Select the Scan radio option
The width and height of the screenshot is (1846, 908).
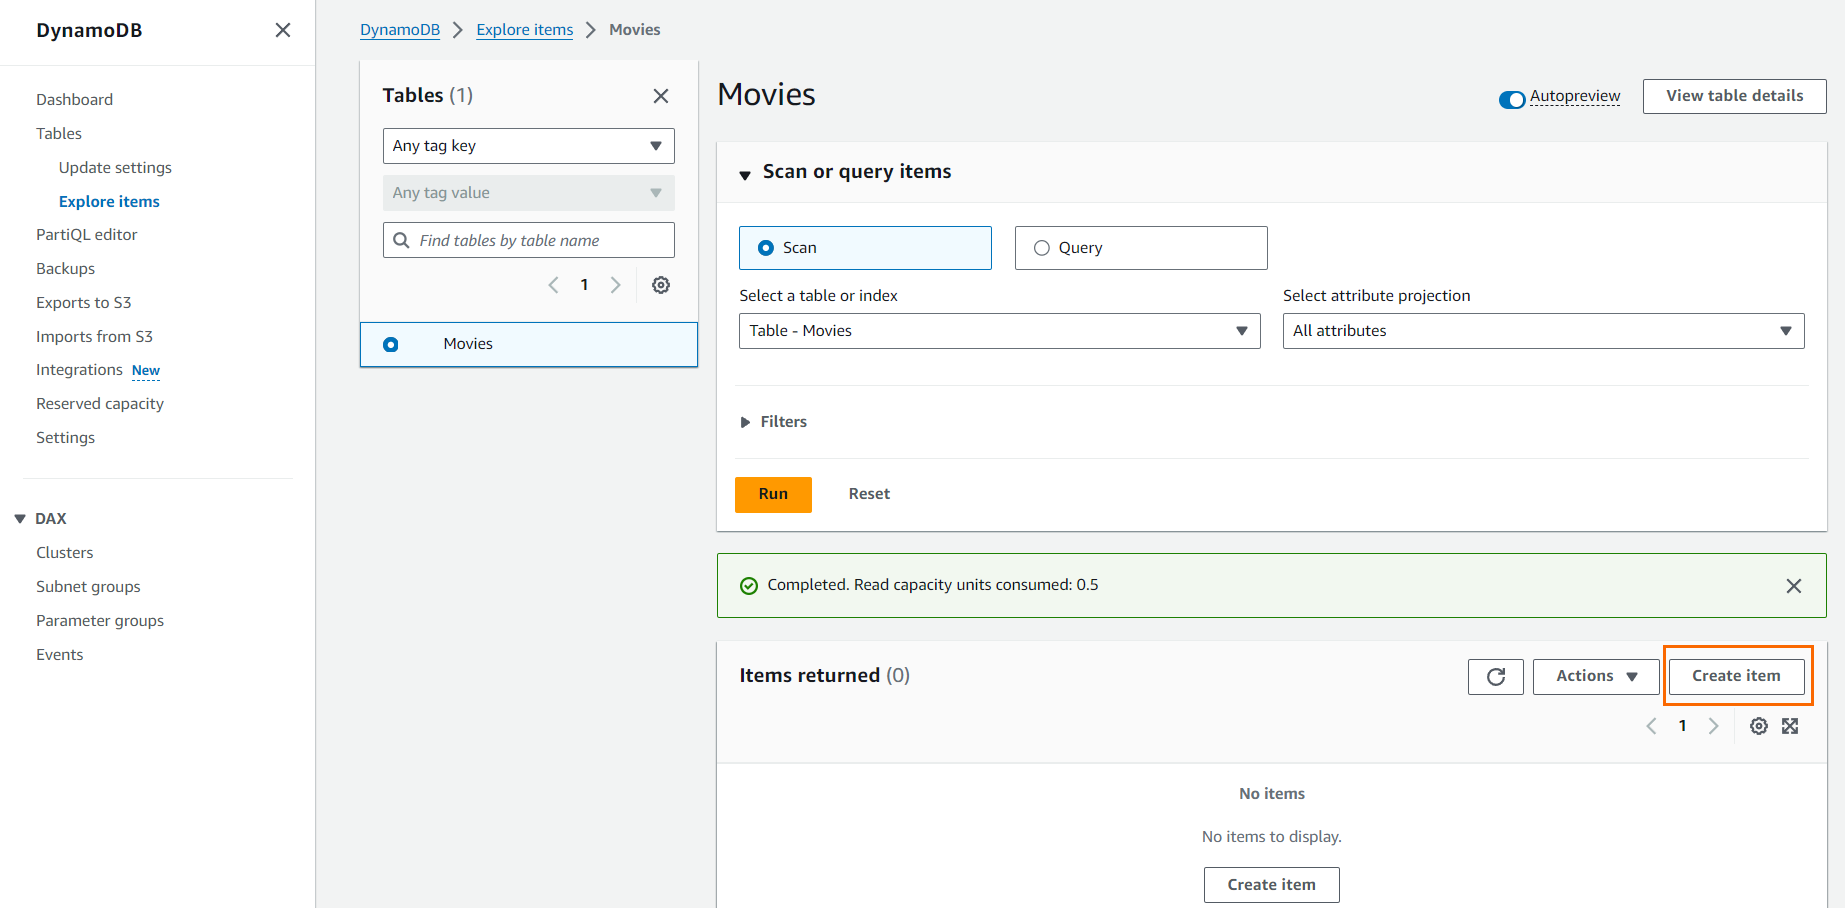766,248
